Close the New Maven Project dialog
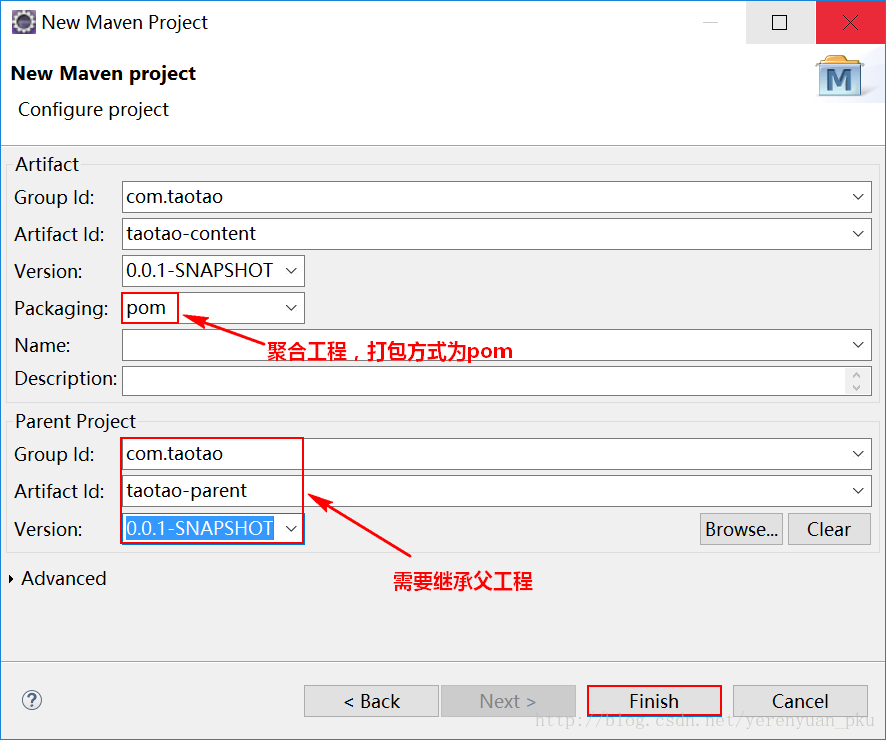This screenshot has width=886, height=740. (x=850, y=23)
